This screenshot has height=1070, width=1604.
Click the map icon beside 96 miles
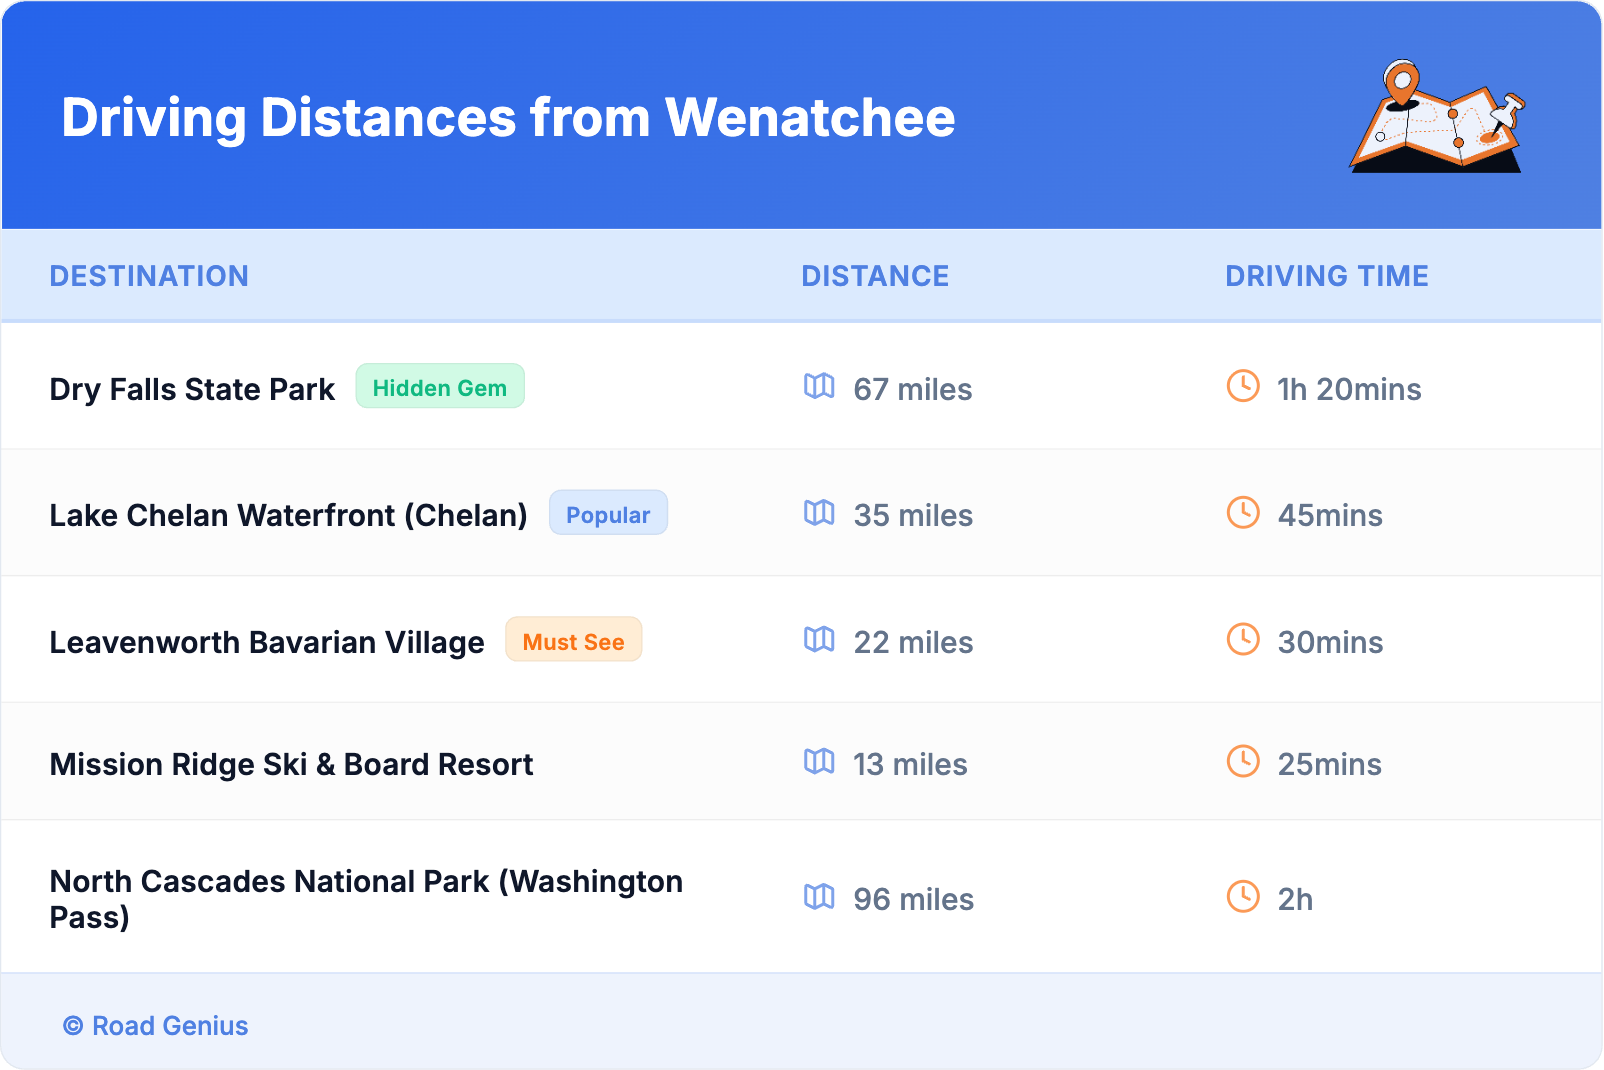819,897
